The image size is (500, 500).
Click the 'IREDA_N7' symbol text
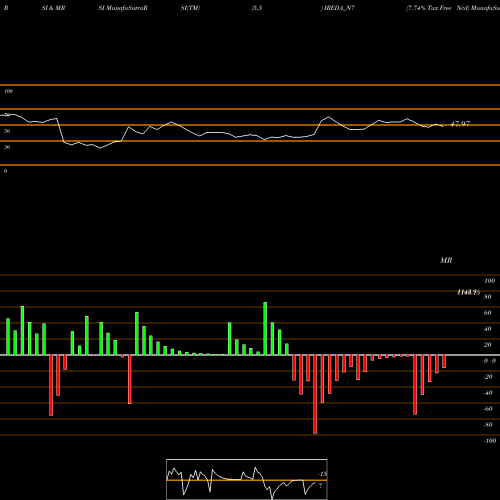point(339,8)
